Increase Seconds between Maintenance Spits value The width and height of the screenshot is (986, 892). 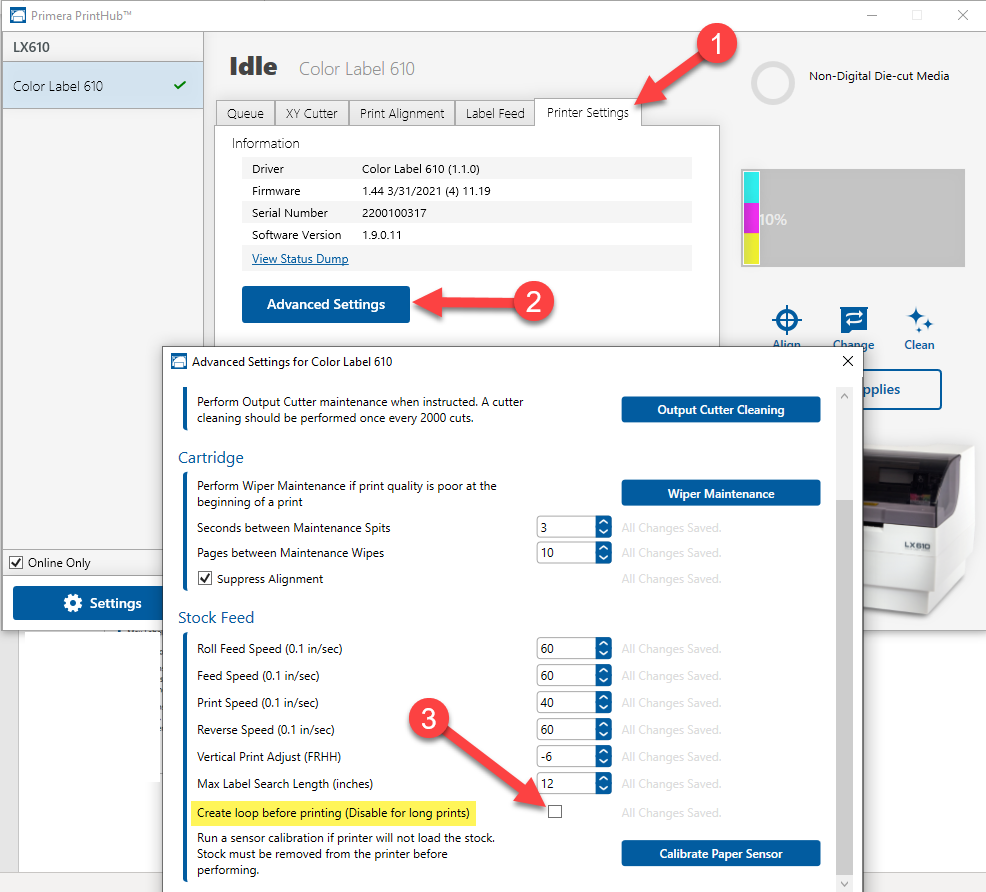[x=603, y=522]
